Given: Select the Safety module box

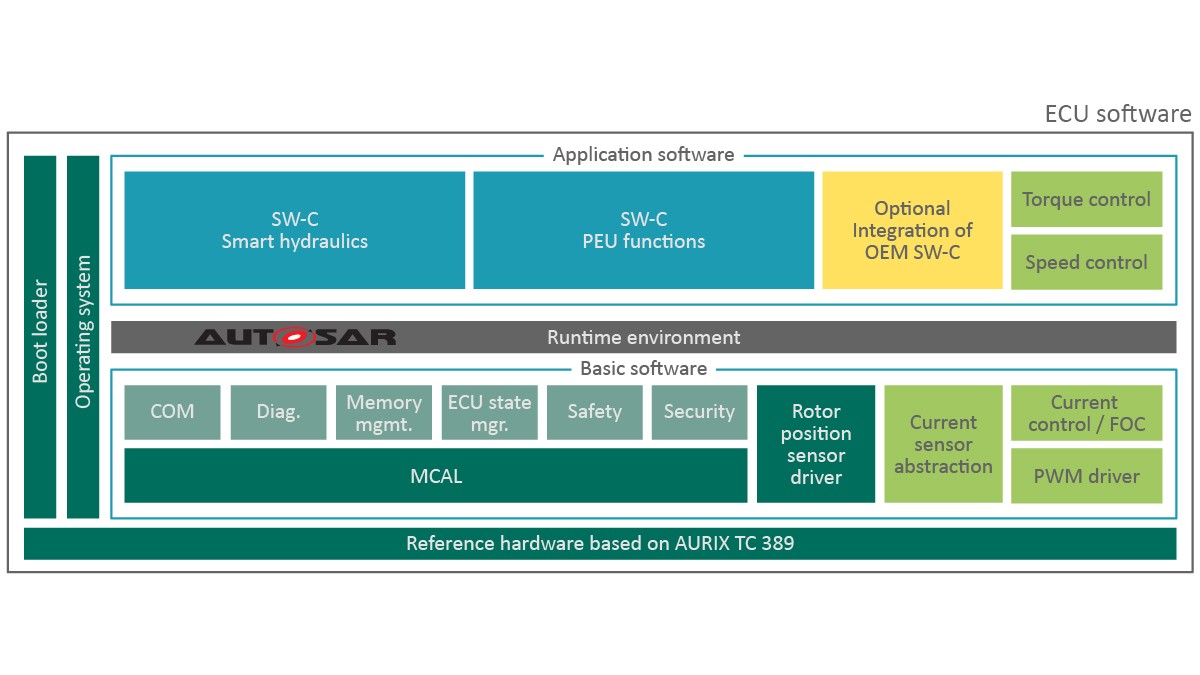Looking at the screenshot, I should [x=595, y=412].
